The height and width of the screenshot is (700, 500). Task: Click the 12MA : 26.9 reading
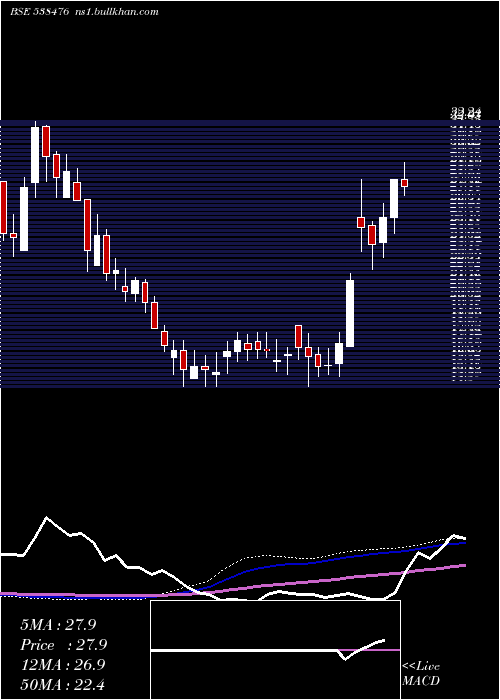pyautogui.click(x=62, y=665)
